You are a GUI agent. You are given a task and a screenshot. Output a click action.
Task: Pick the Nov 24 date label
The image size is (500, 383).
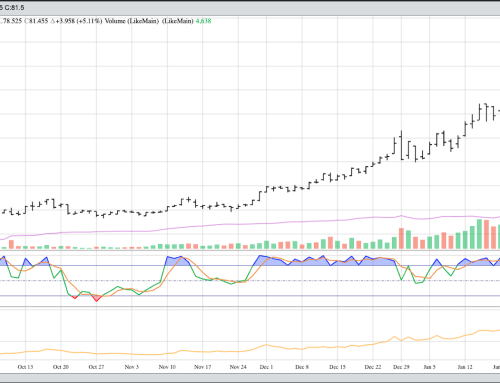[238, 367]
